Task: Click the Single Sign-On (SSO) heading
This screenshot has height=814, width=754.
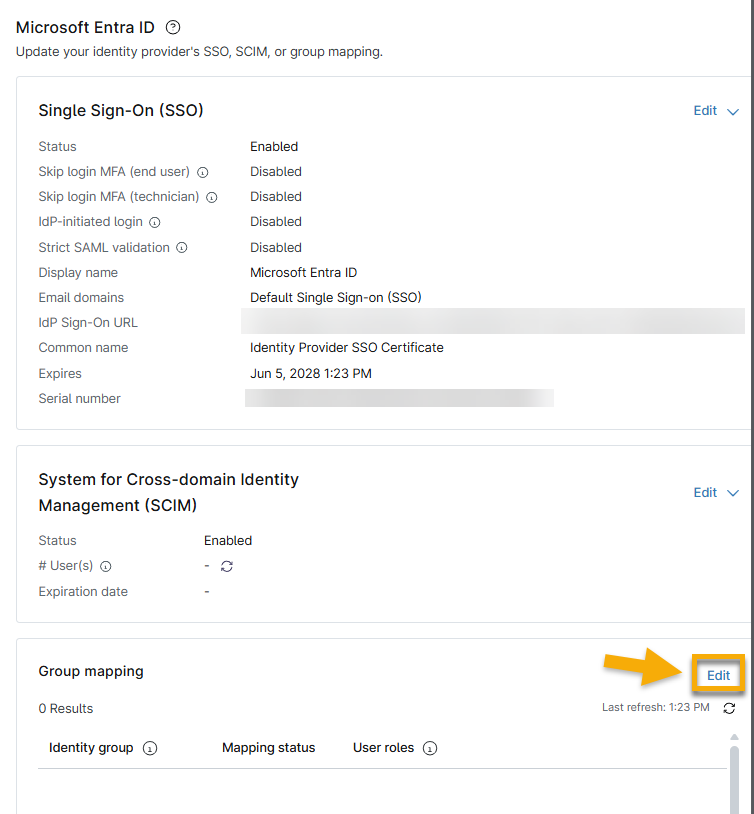Action: (120, 110)
